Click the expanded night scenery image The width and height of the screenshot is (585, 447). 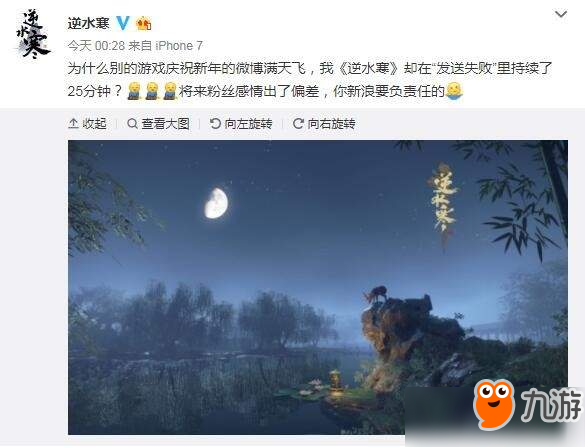318,287
